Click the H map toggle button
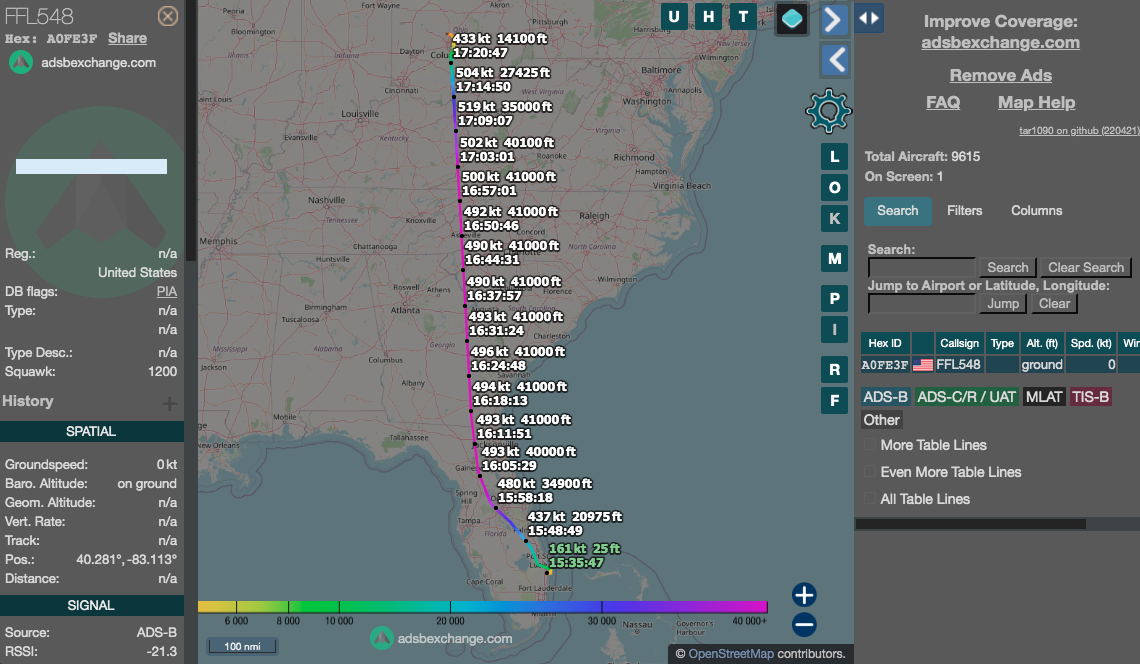The width and height of the screenshot is (1140, 664). 709,16
